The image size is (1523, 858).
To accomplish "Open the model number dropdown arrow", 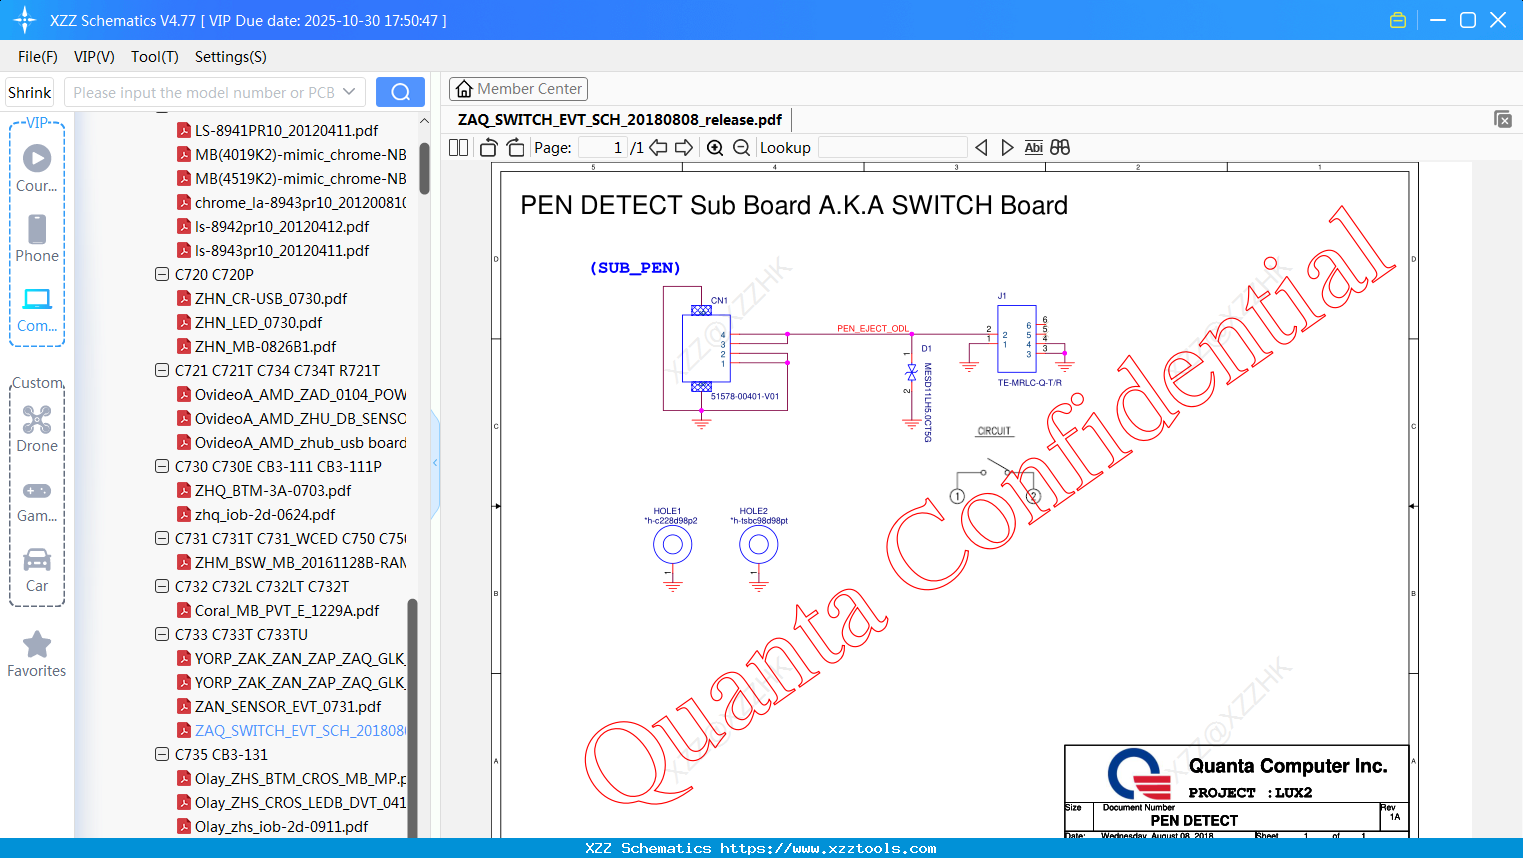I will pyautogui.click(x=349, y=92).
